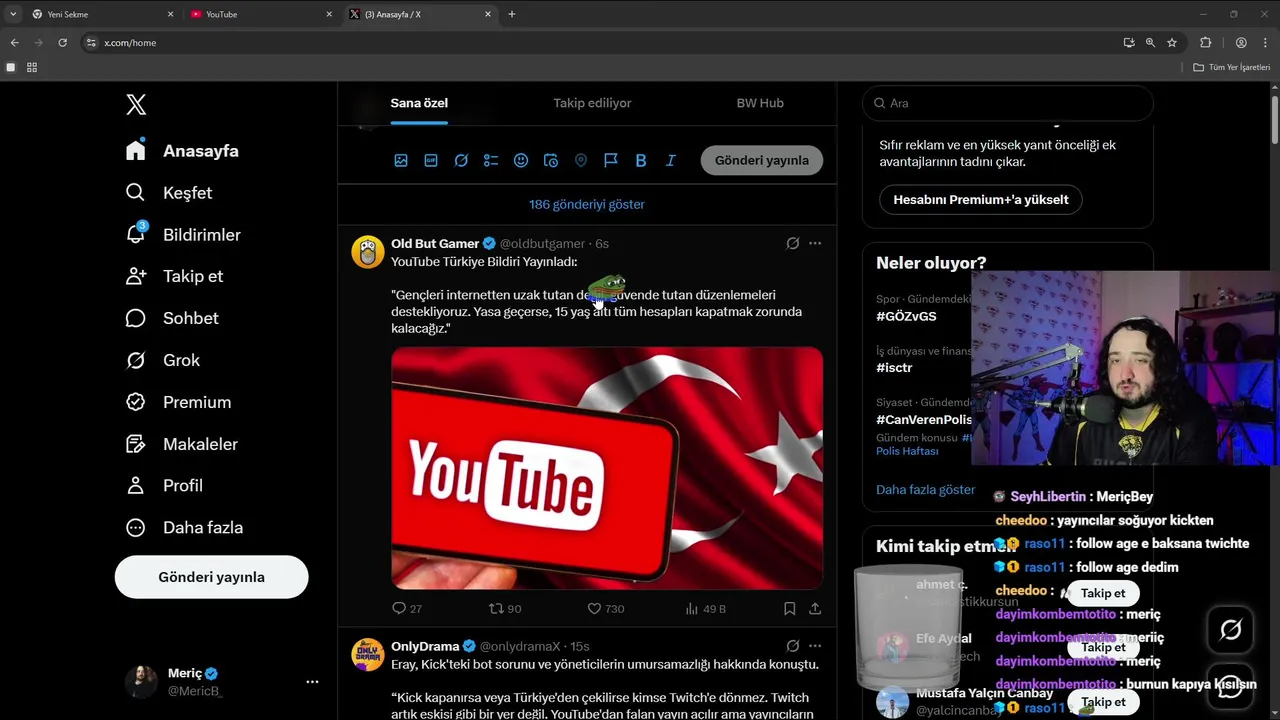View analytics of Old But Gamer post
The height and width of the screenshot is (720, 1280).
click(705, 608)
